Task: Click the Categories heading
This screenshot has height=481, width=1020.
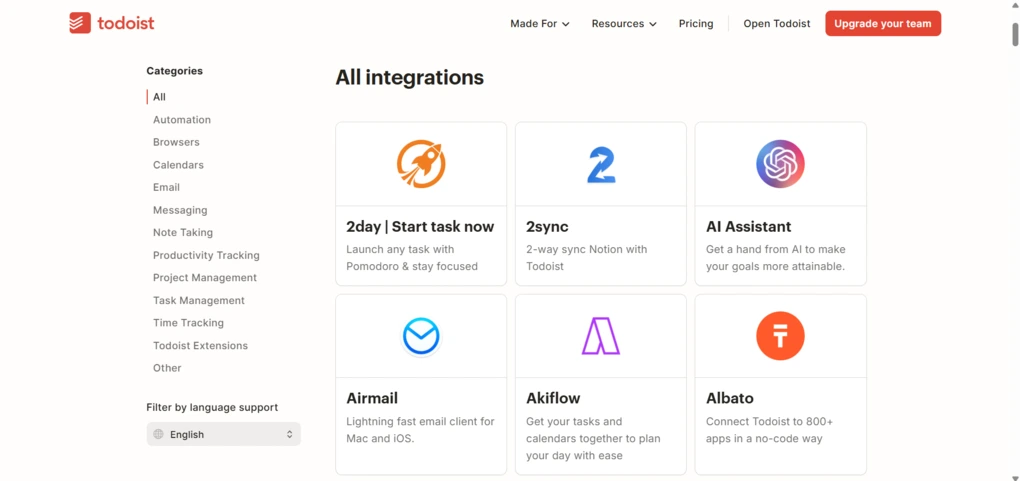Action: pos(174,71)
